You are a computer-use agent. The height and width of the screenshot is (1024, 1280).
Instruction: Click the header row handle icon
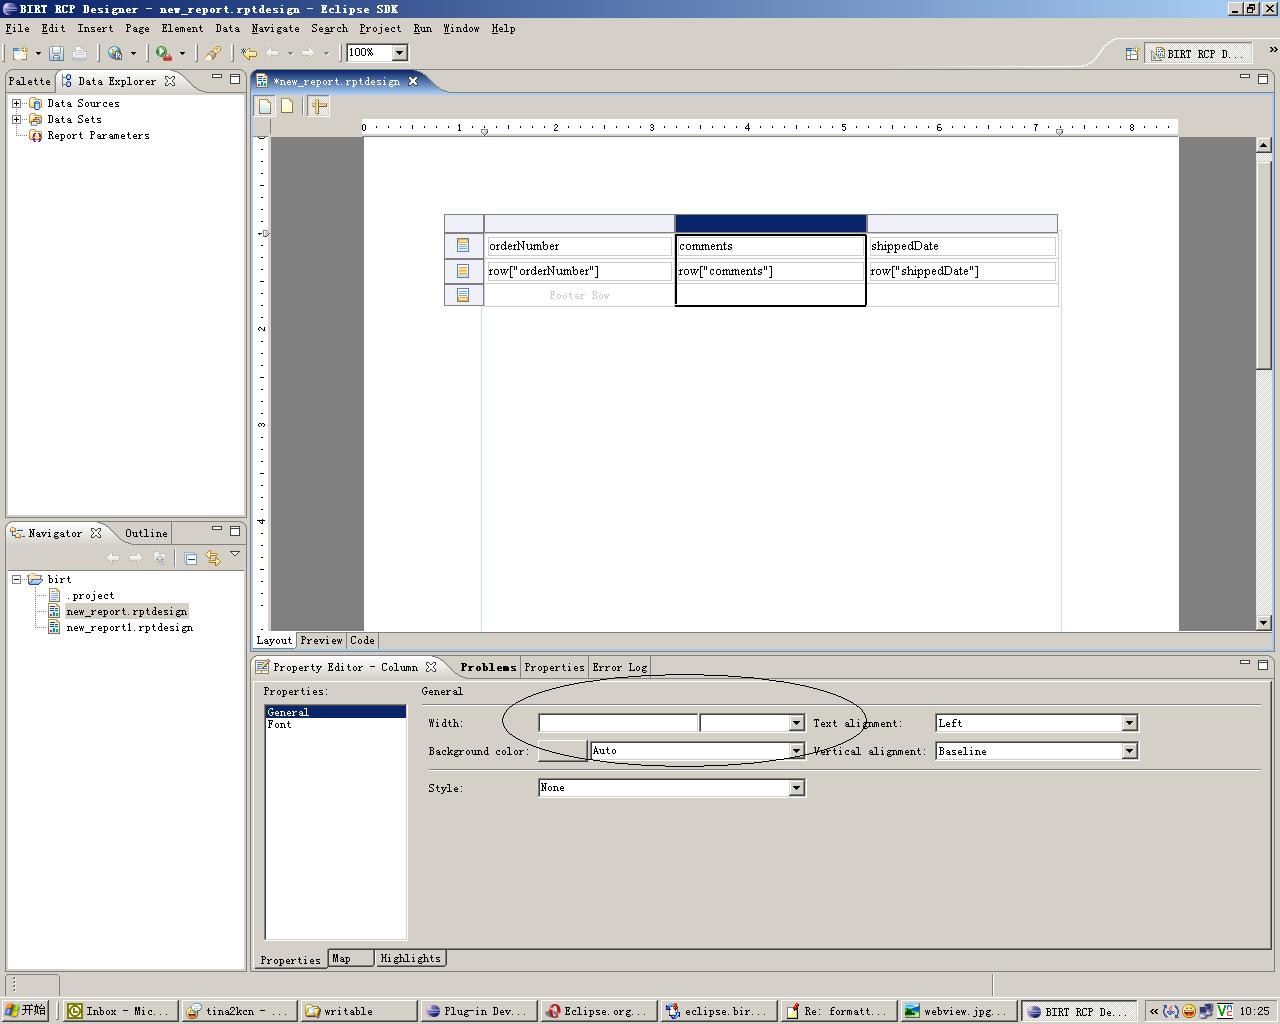click(463, 246)
